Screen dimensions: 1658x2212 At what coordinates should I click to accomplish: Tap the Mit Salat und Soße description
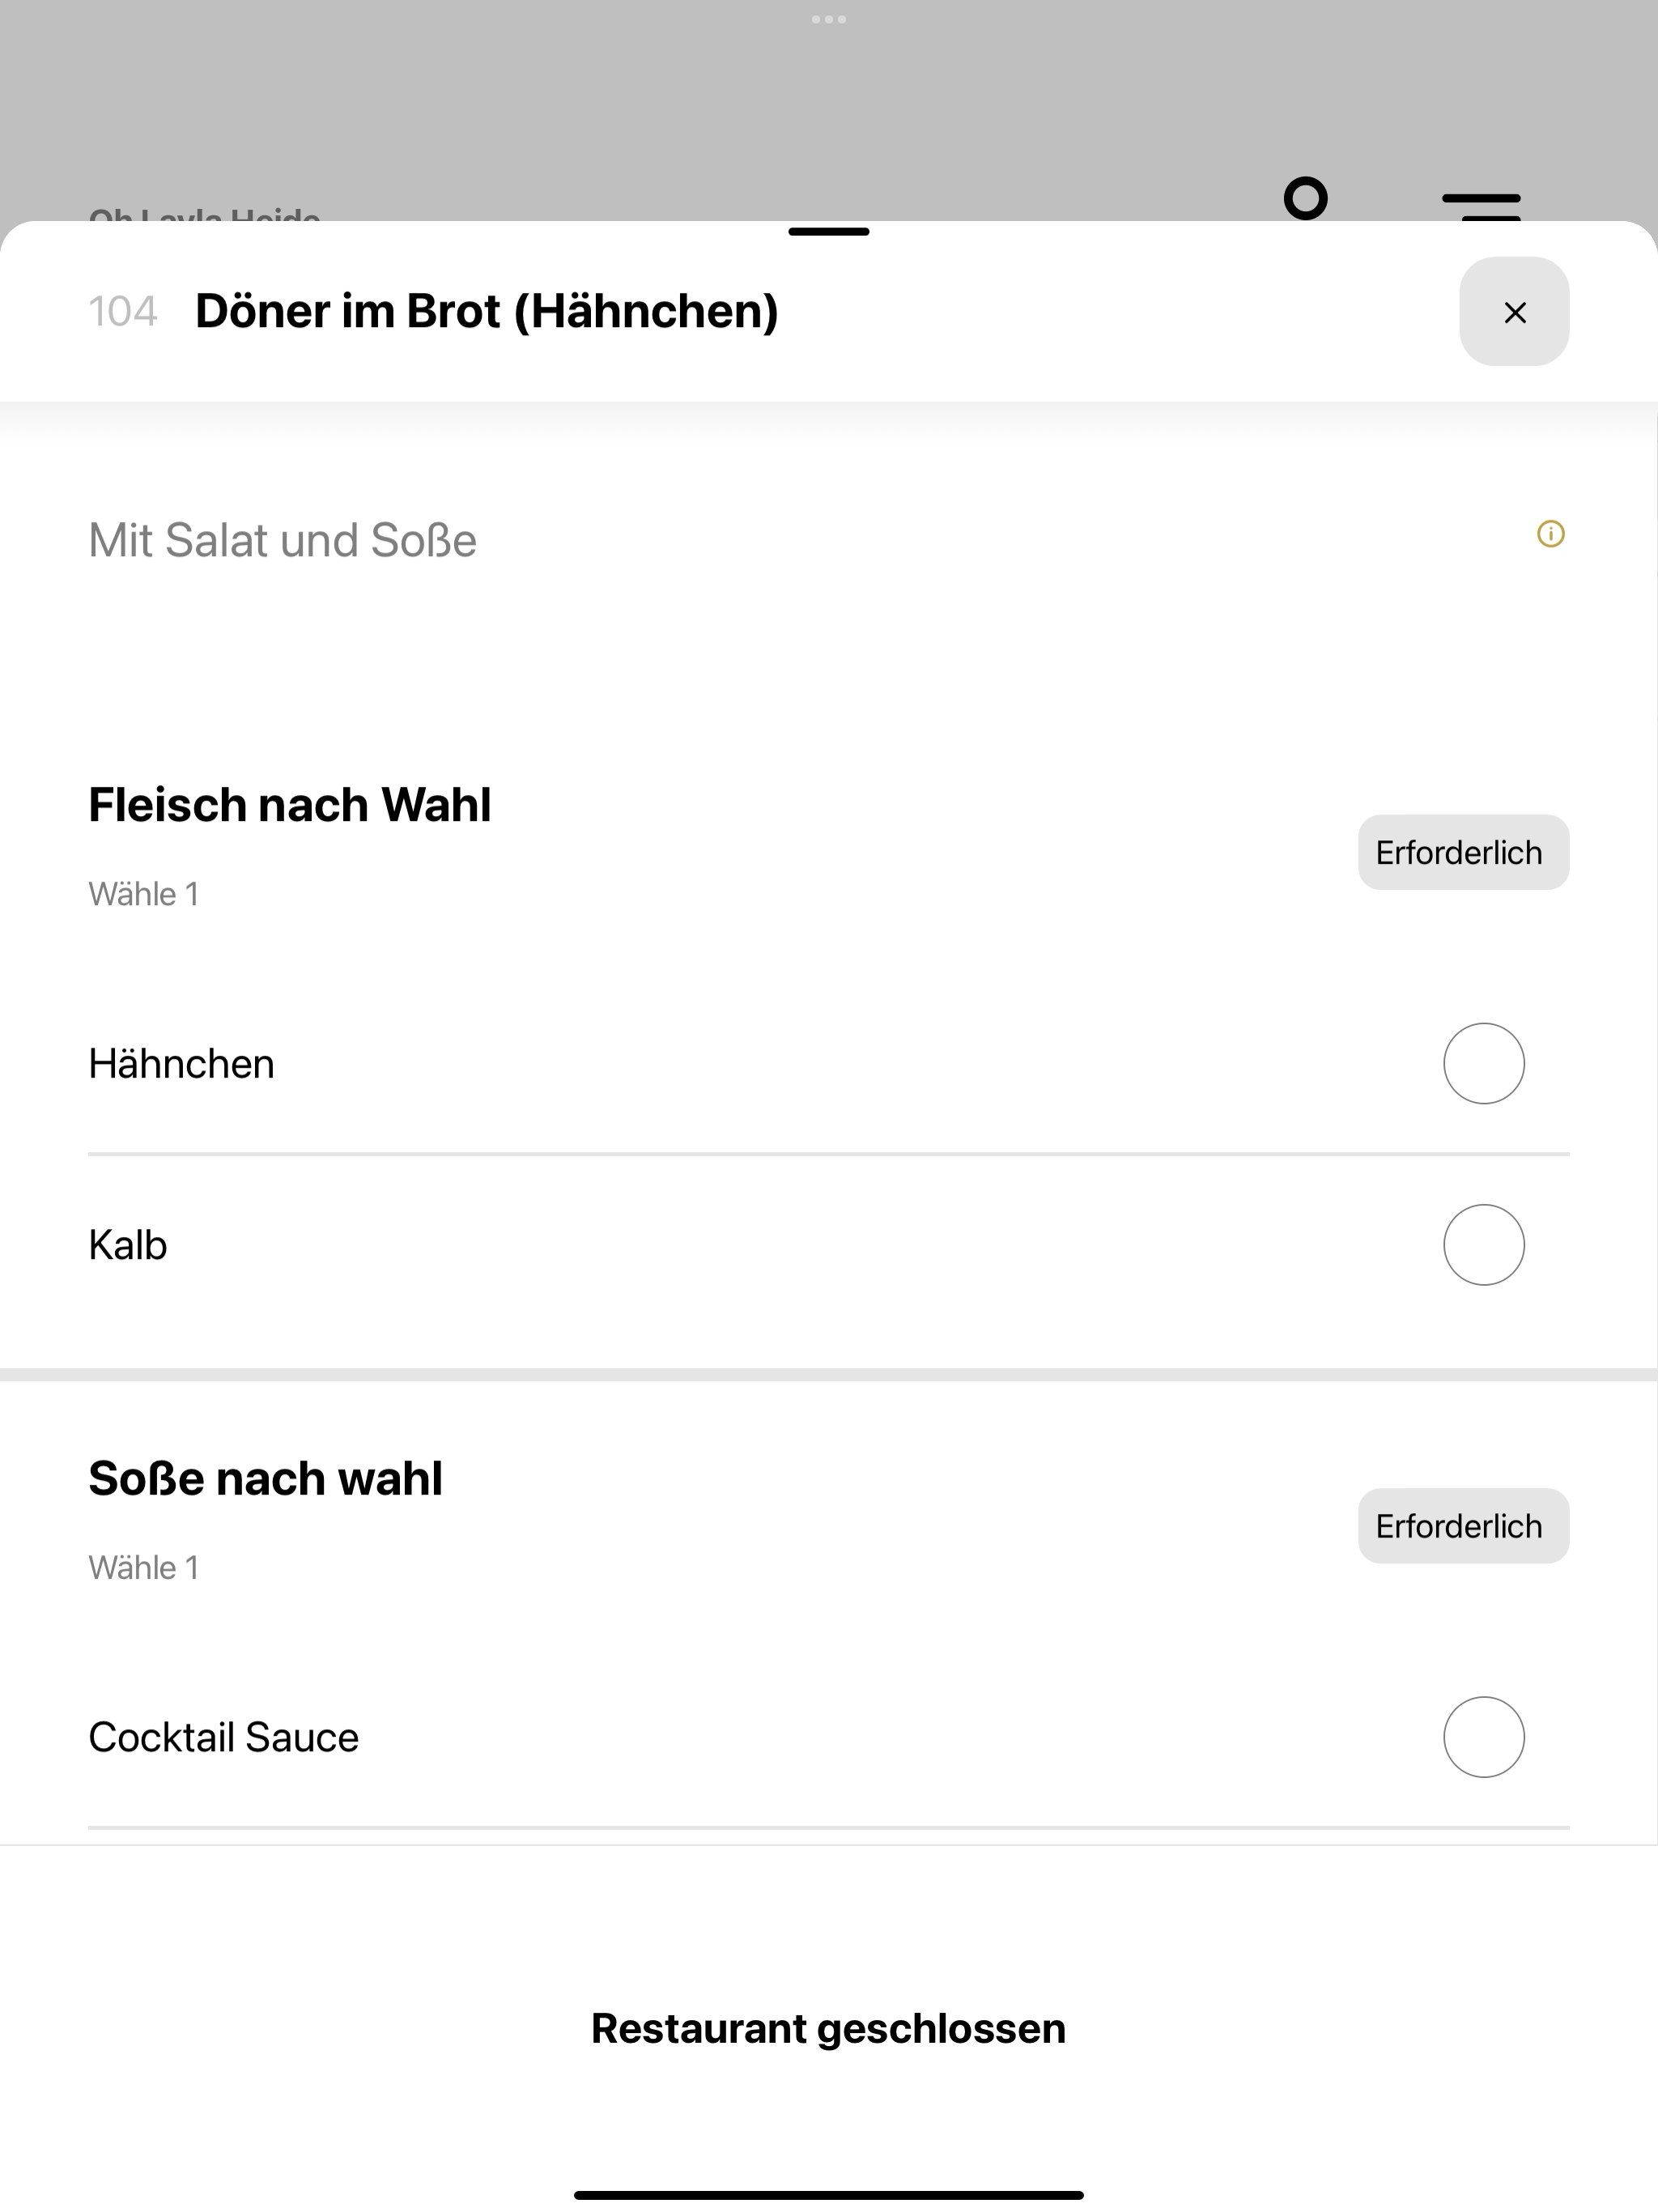click(x=282, y=541)
